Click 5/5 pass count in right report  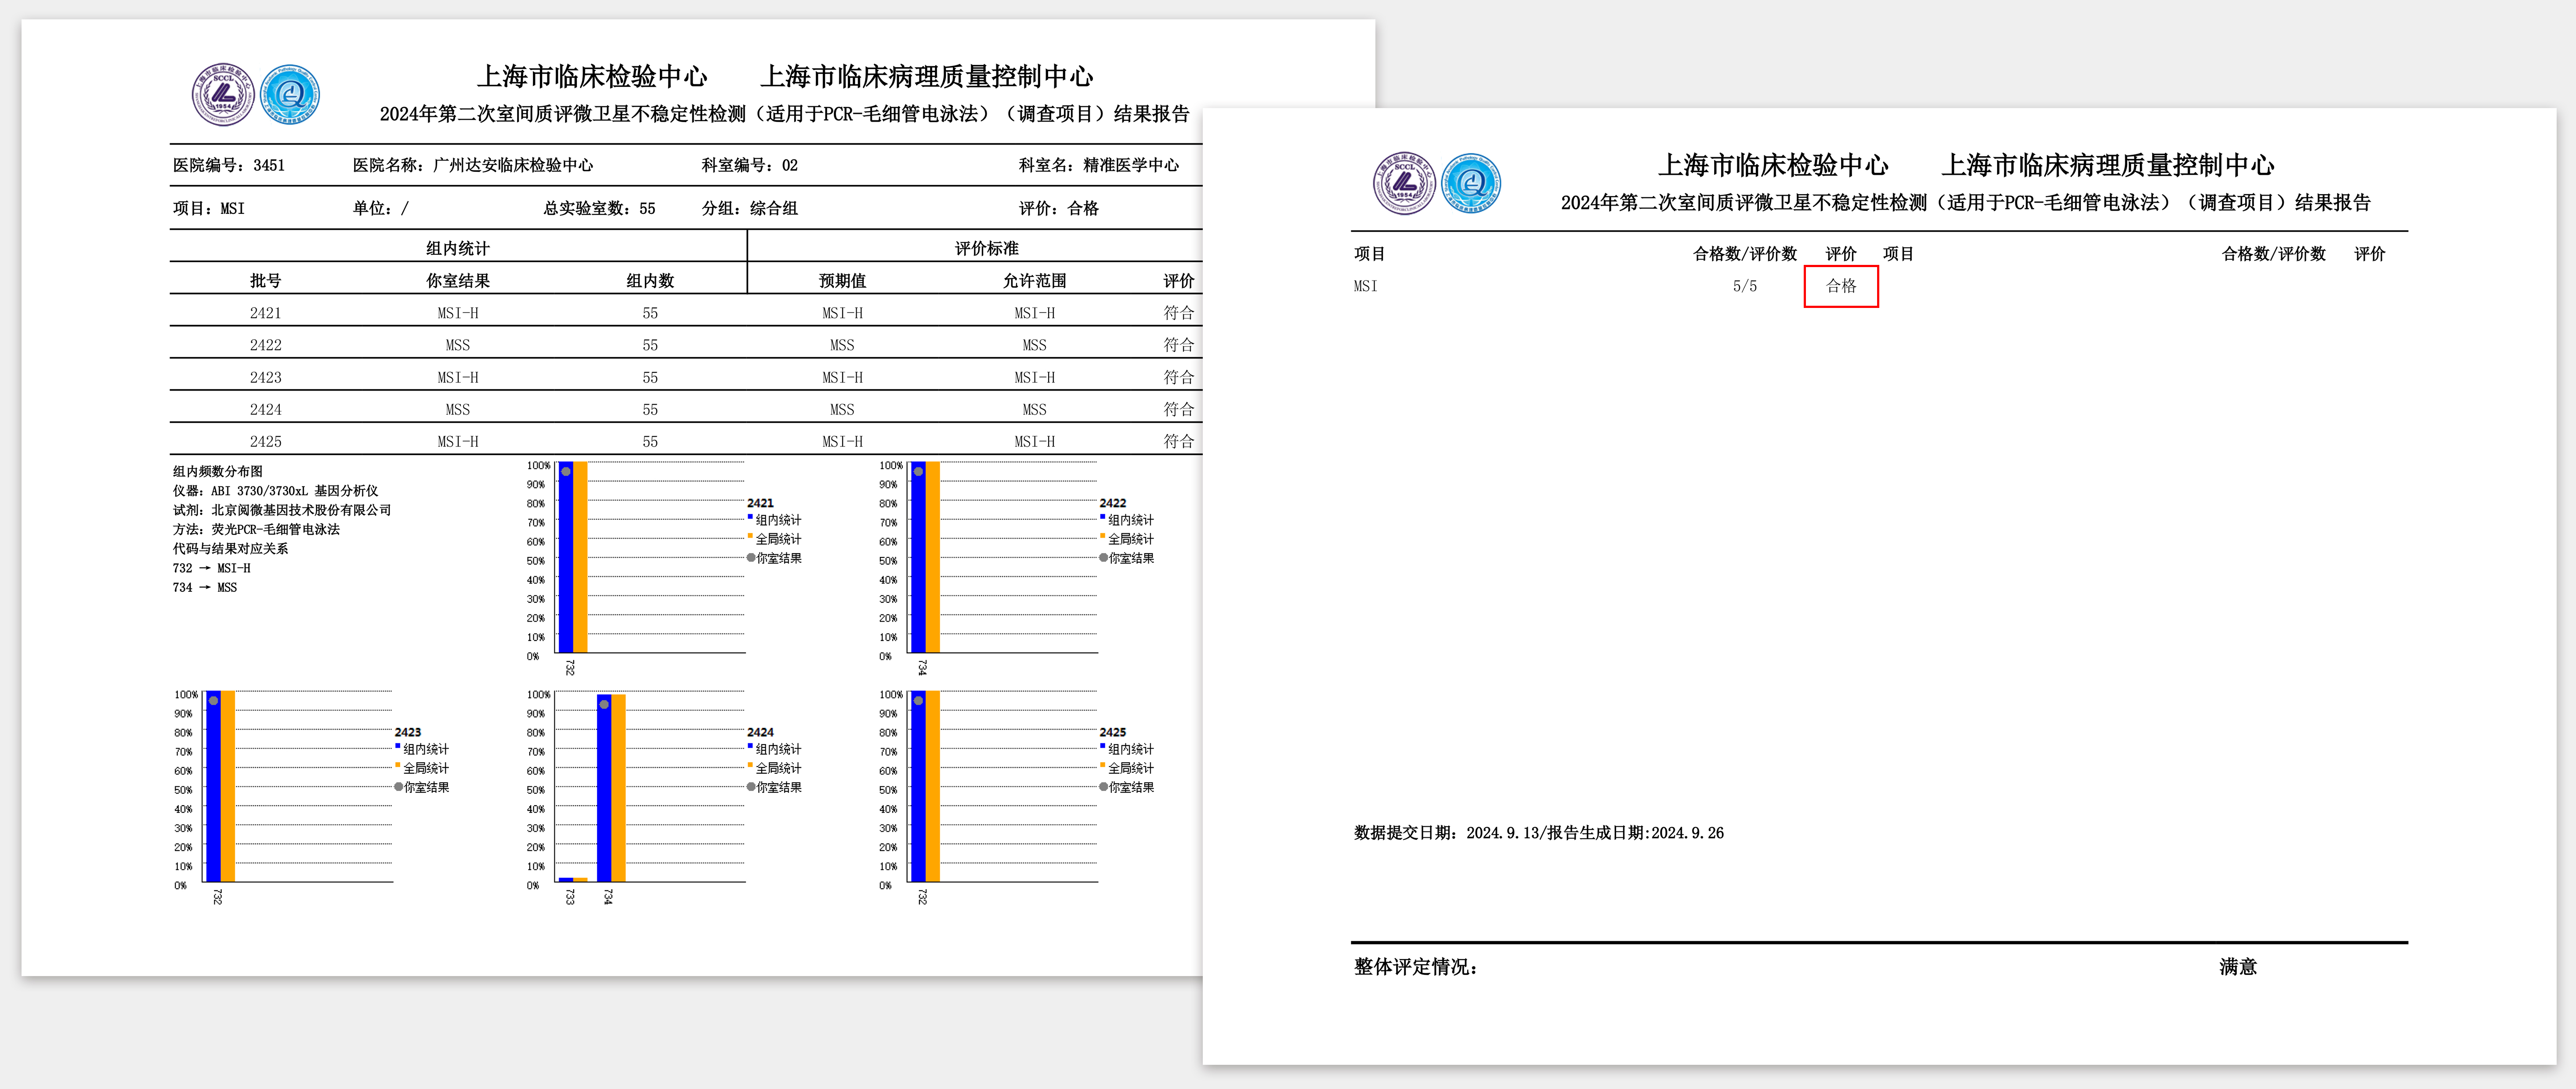[x=1744, y=286]
